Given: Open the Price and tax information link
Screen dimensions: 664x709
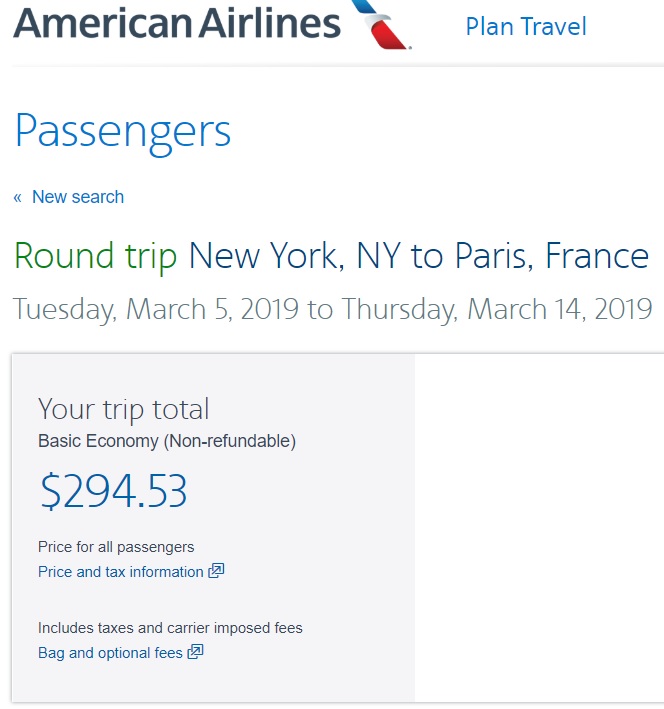Looking at the screenshot, I should 120,572.
